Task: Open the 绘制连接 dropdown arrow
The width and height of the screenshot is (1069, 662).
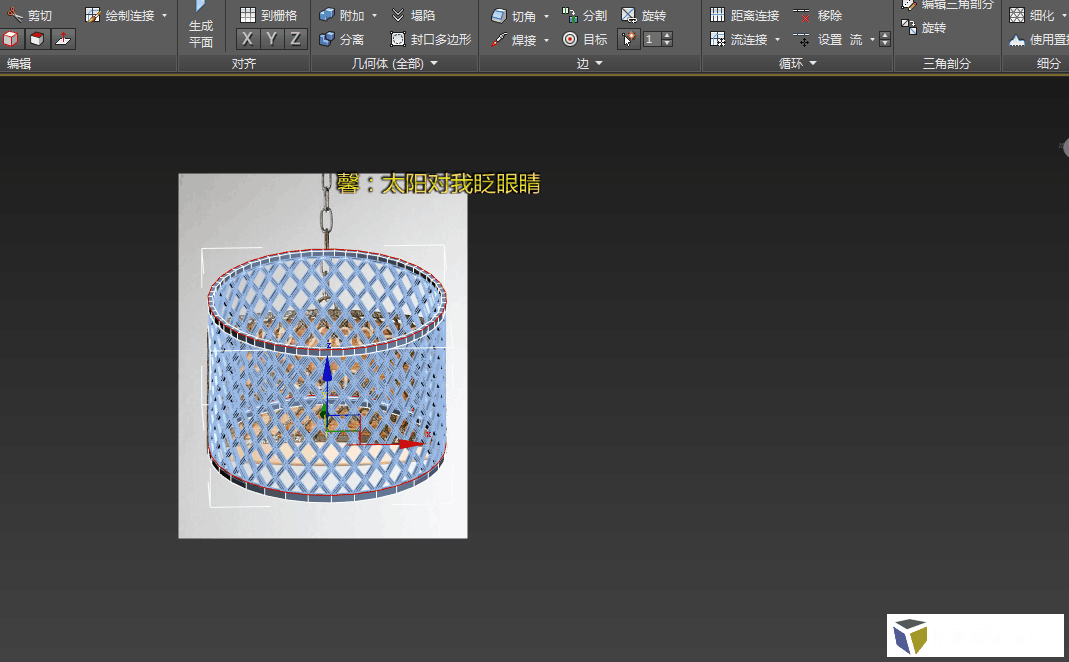Action: pyautogui.click(x=165, y=16)
